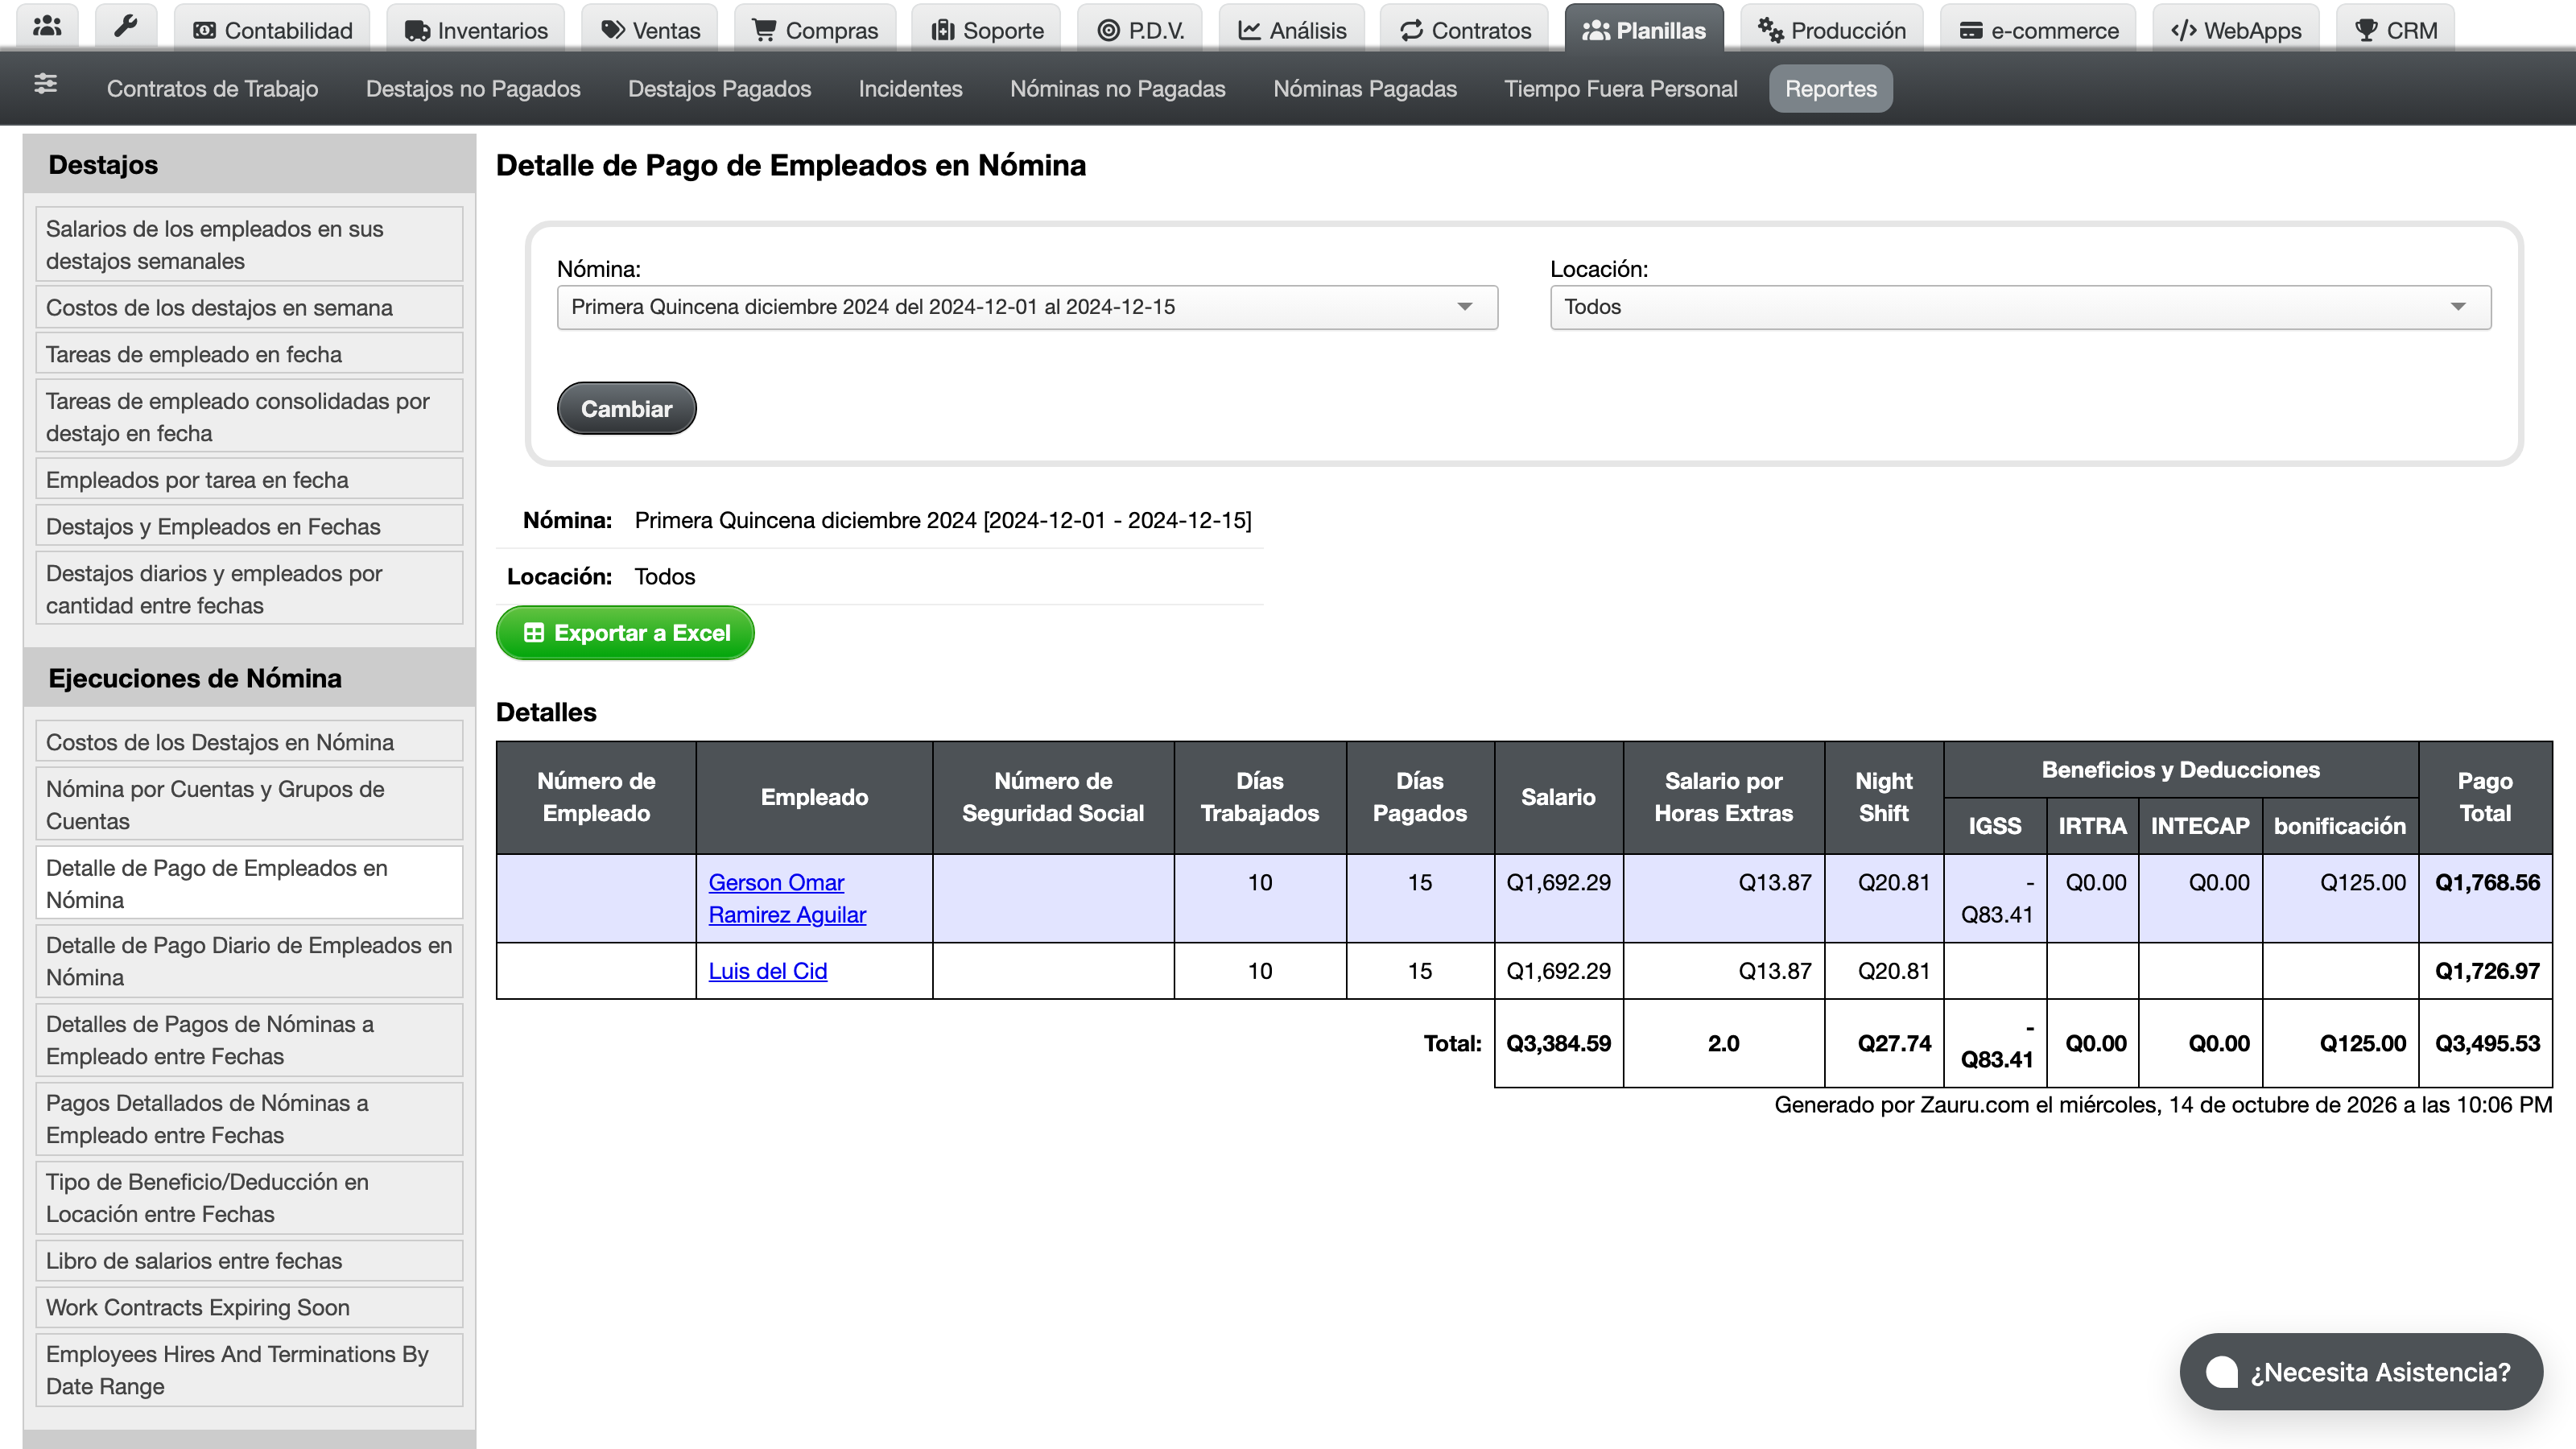Open the CRM module tab
The height and width of the screenshot is (1449, 2576).
click(x=2396, y=30)
